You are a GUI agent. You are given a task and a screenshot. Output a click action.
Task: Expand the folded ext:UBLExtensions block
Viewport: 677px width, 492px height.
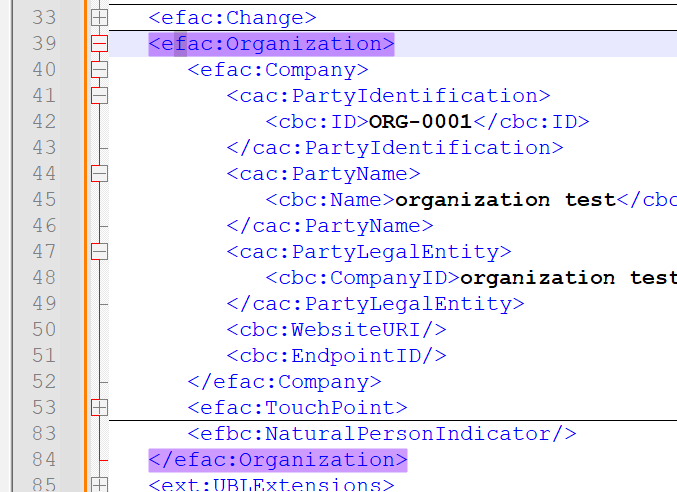99,484
